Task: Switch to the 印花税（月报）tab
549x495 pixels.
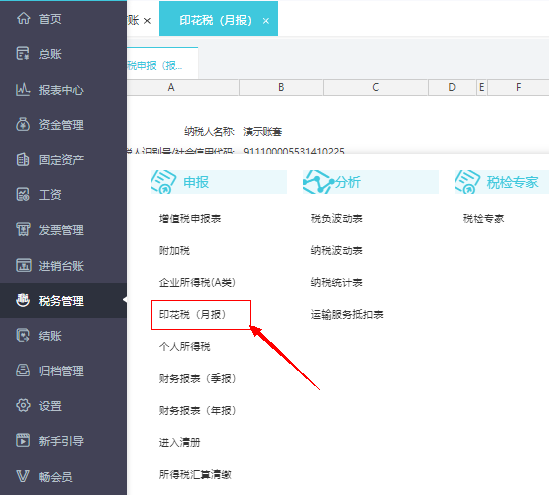Action: click(215, 20)
